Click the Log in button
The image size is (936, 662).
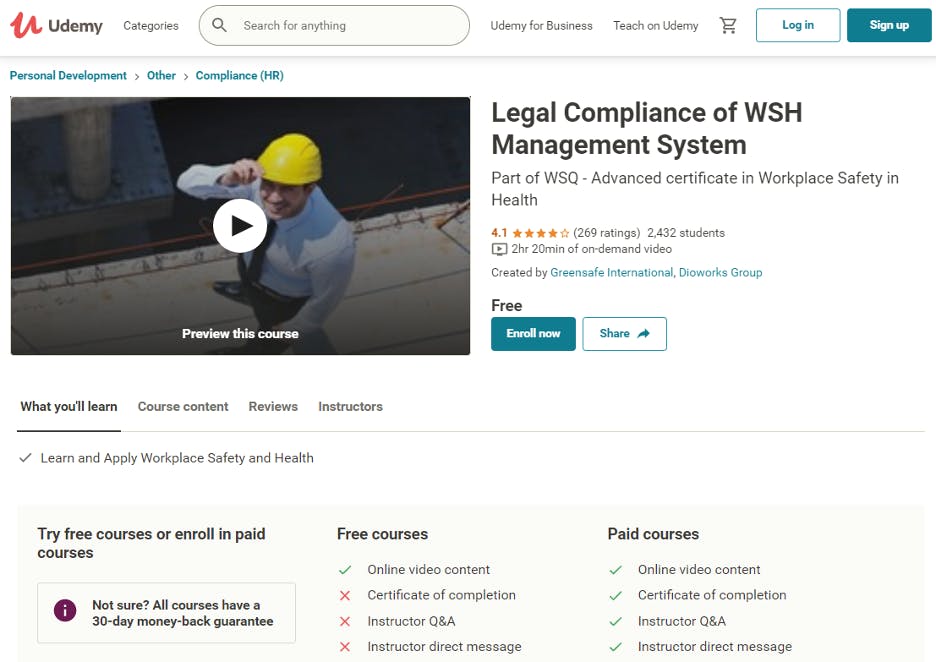797,25
